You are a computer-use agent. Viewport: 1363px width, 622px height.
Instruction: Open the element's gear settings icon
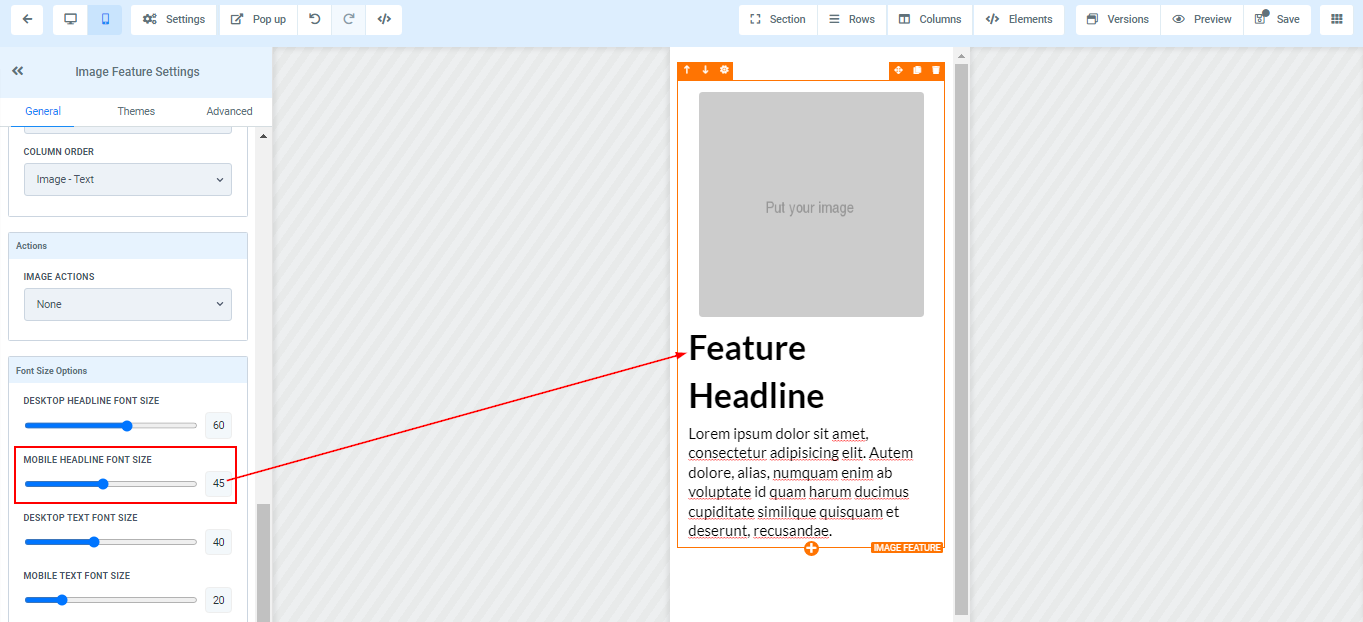click(x=724, y=70)
